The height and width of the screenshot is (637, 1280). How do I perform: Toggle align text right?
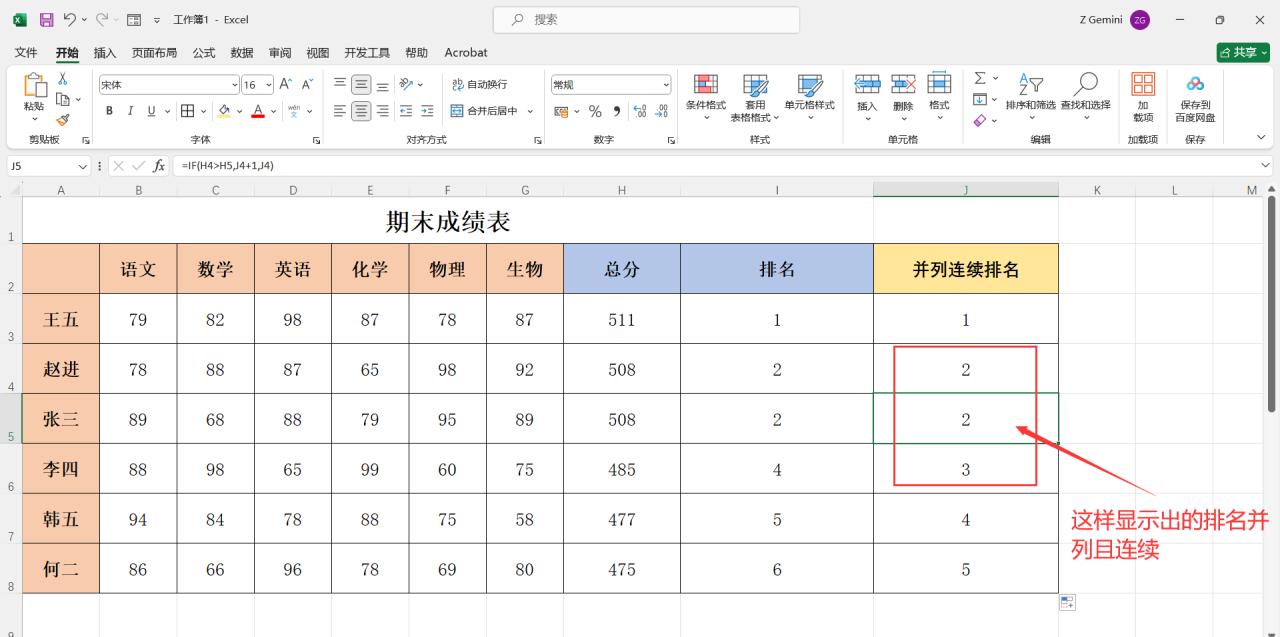[383, 111]
